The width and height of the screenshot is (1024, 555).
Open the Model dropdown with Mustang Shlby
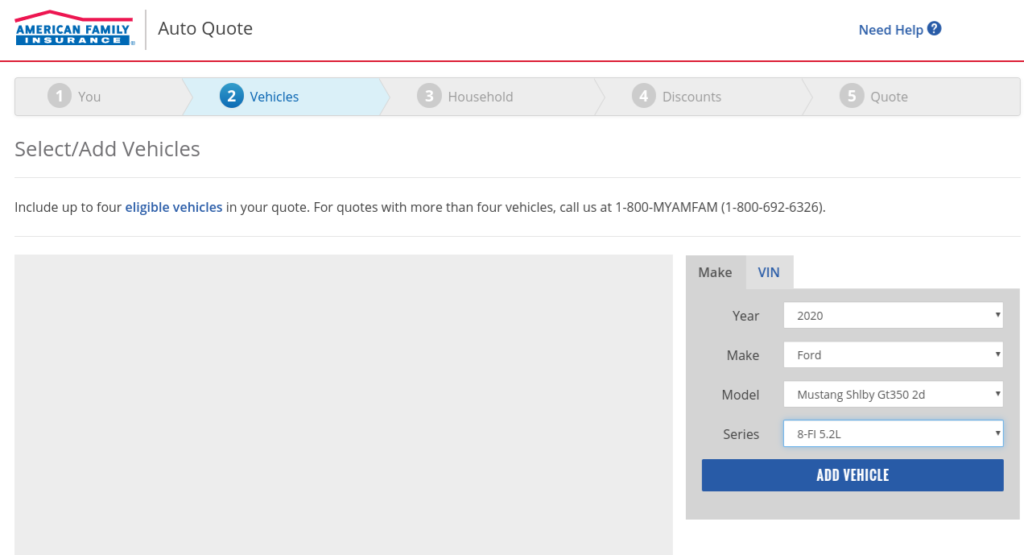point(893,395)
